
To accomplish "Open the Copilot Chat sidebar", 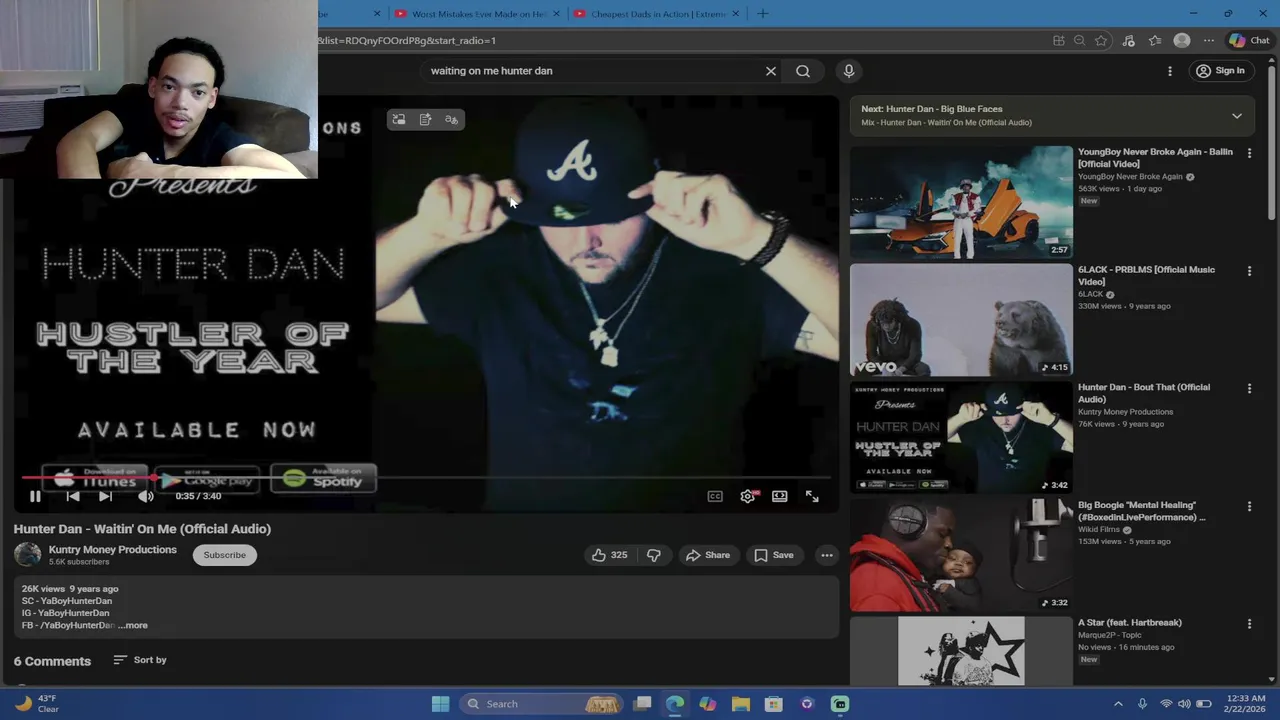I will coord(1250,41).
